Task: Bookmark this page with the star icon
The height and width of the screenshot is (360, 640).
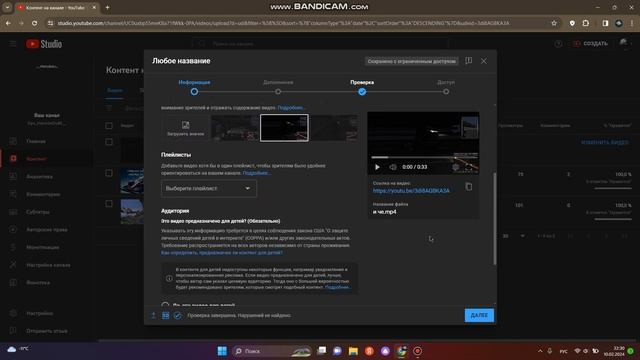Action: [x=554, y=23]
